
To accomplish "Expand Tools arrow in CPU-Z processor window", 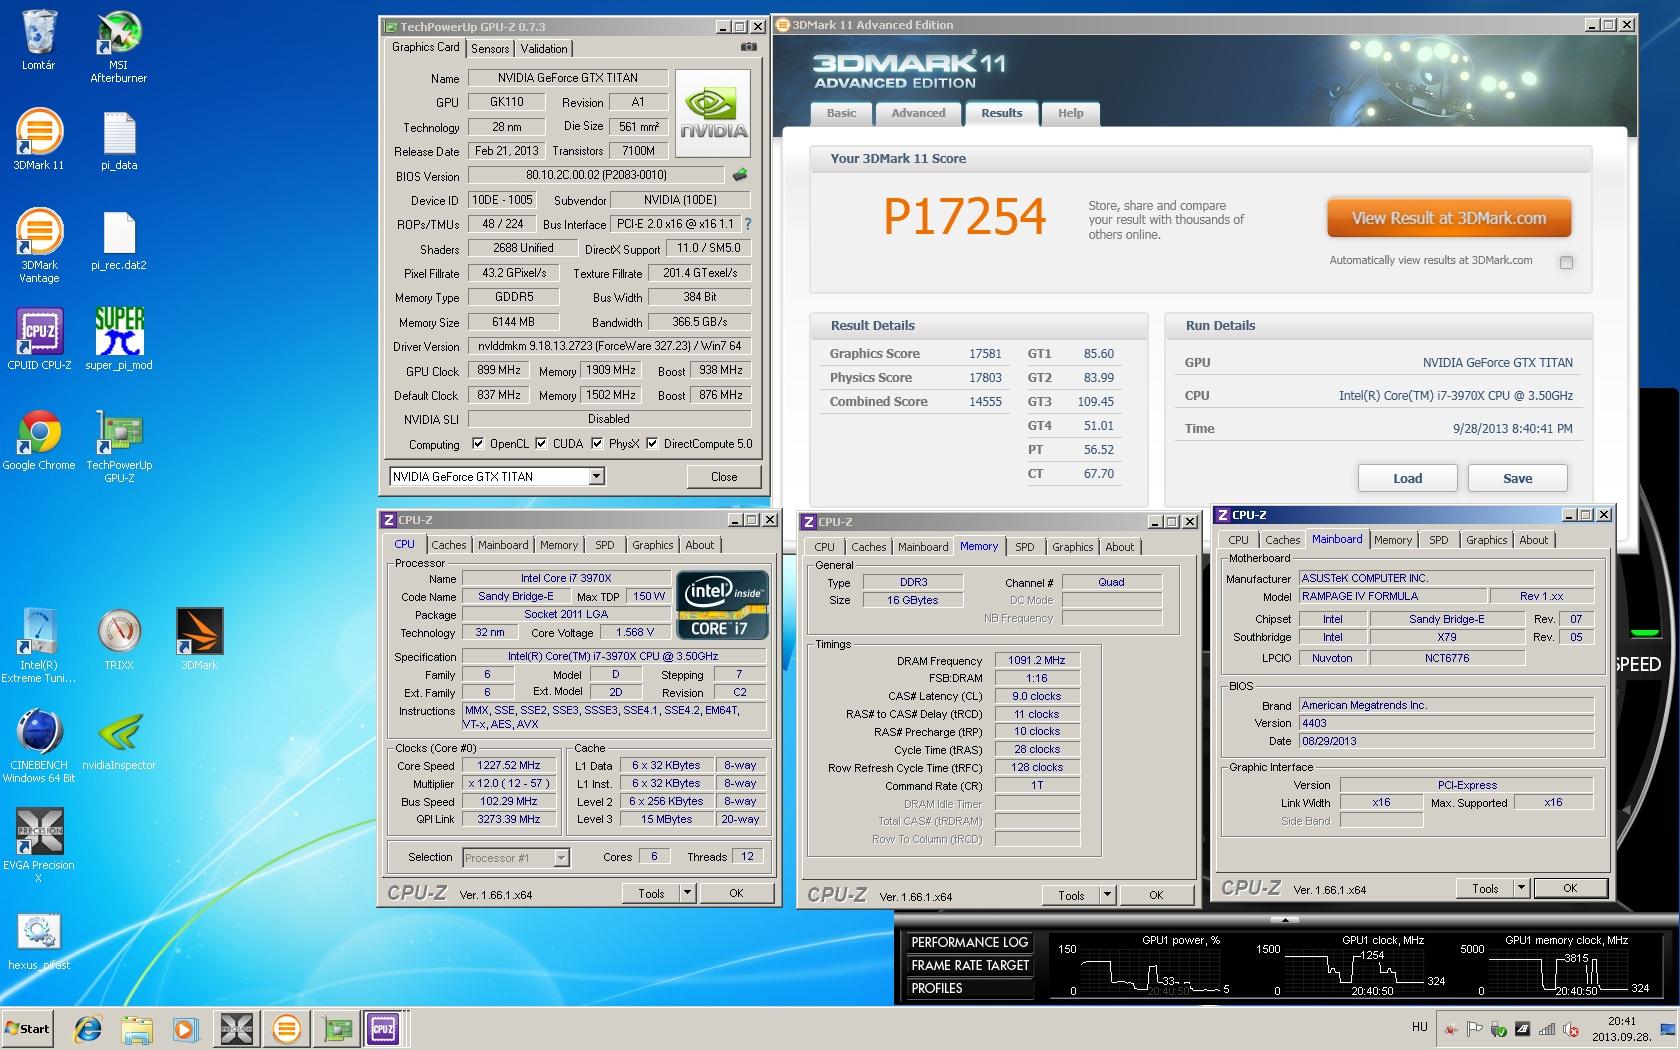I will (687, 893).
